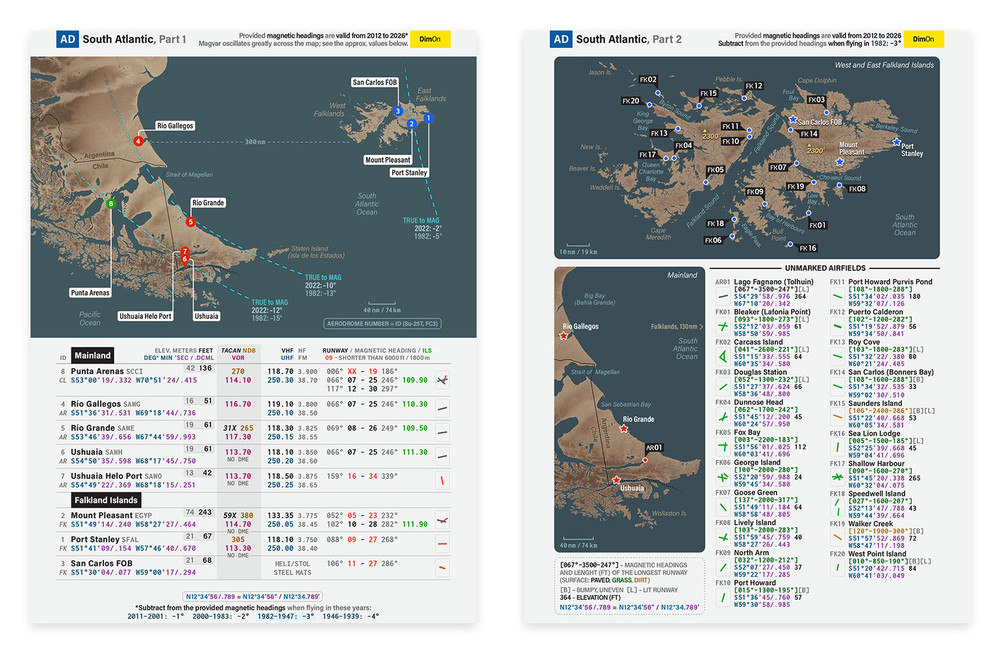This screenshot has width=1000, height=653.
Task: Click the Ushuaia Helo Port map label
Action: 145,316
